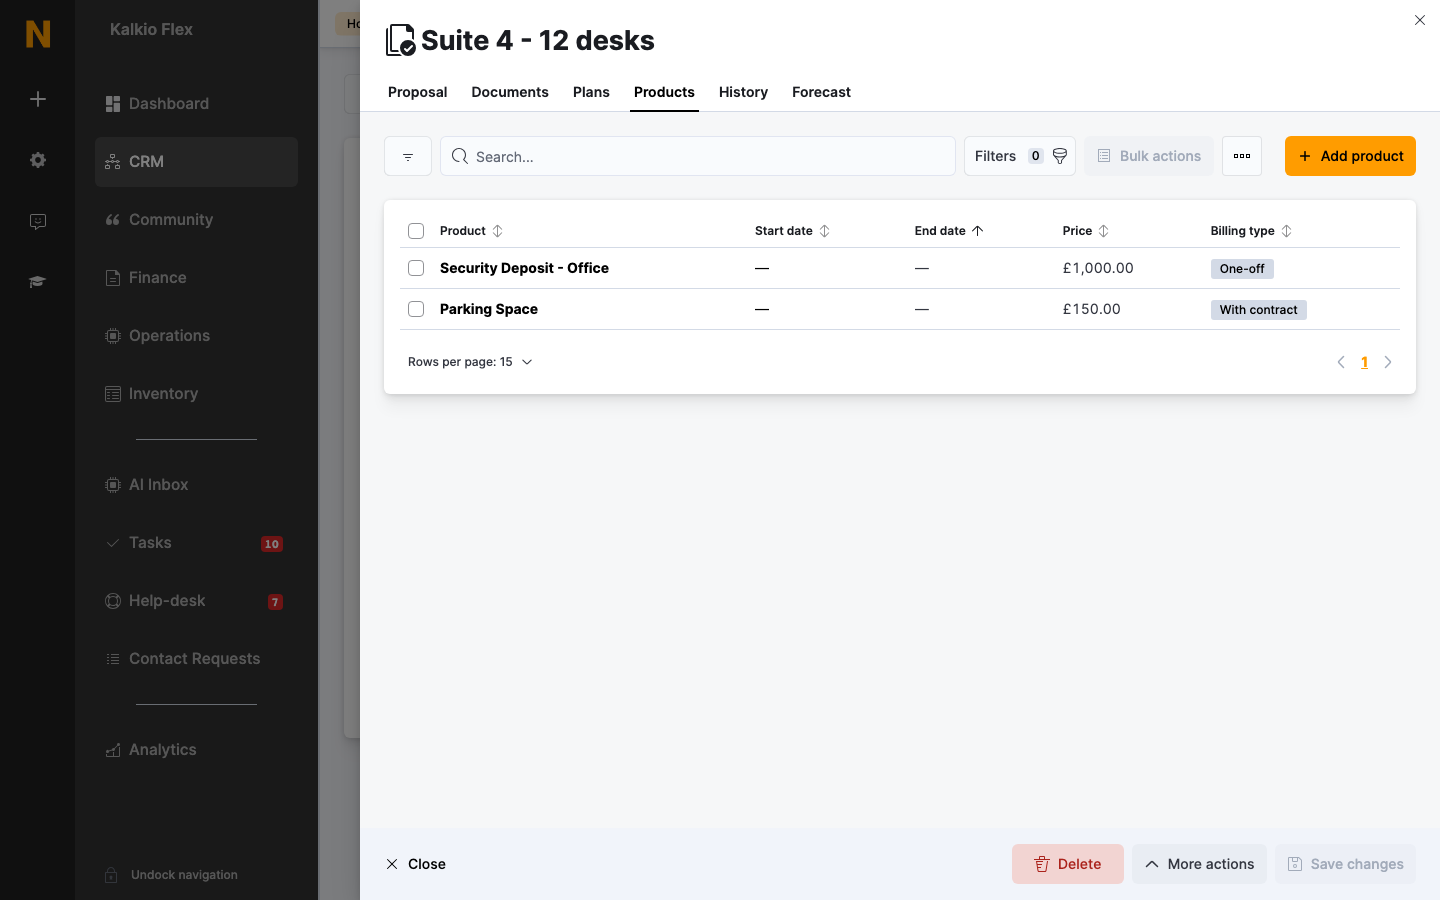Image resolution: width=1440 pixels, height=900 pixels.
Task: Switch to the Documents tab
Action: pos(510,92)
